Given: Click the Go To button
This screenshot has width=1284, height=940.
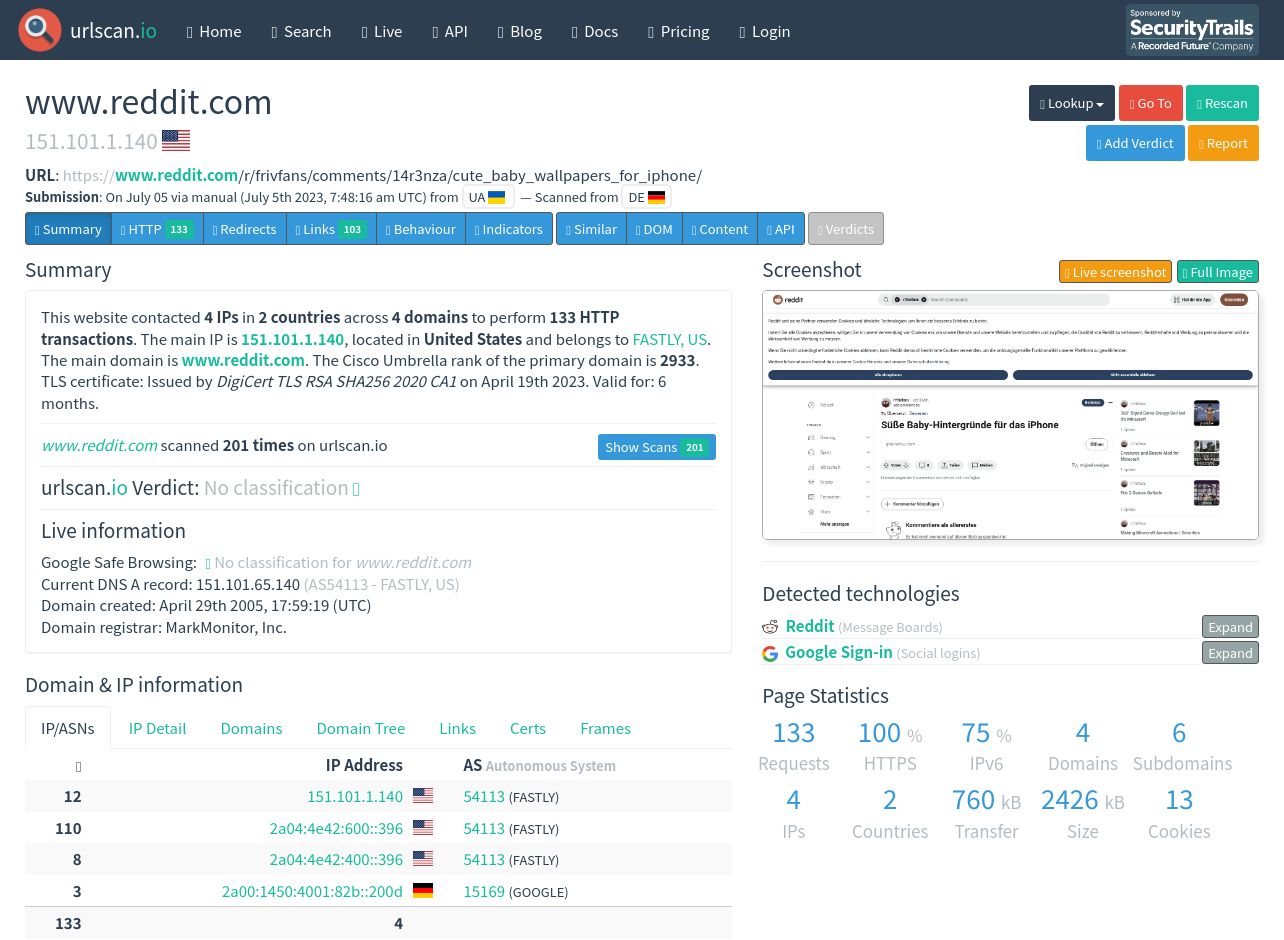Looking at the screenshot, I should click(1150, 103).
